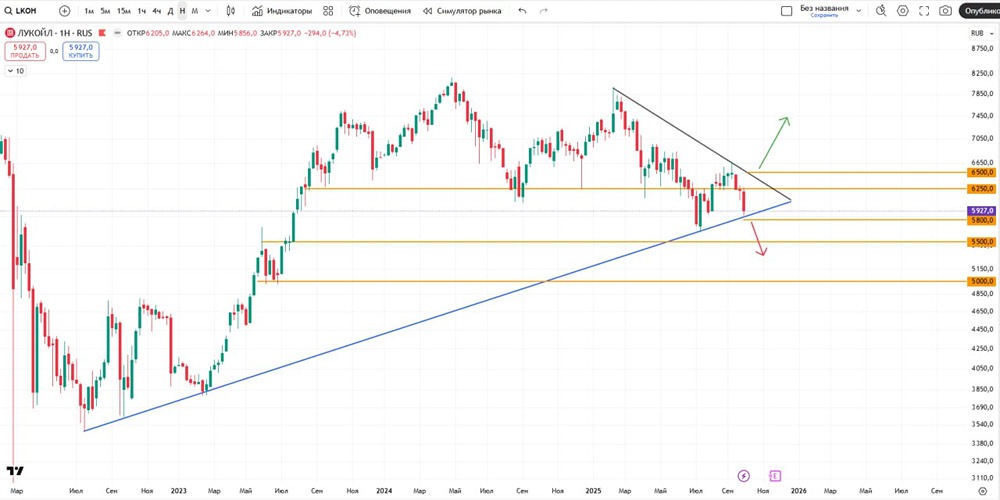Click the purple lightning event icon
1000x500 pixels.
coord(744,475)
